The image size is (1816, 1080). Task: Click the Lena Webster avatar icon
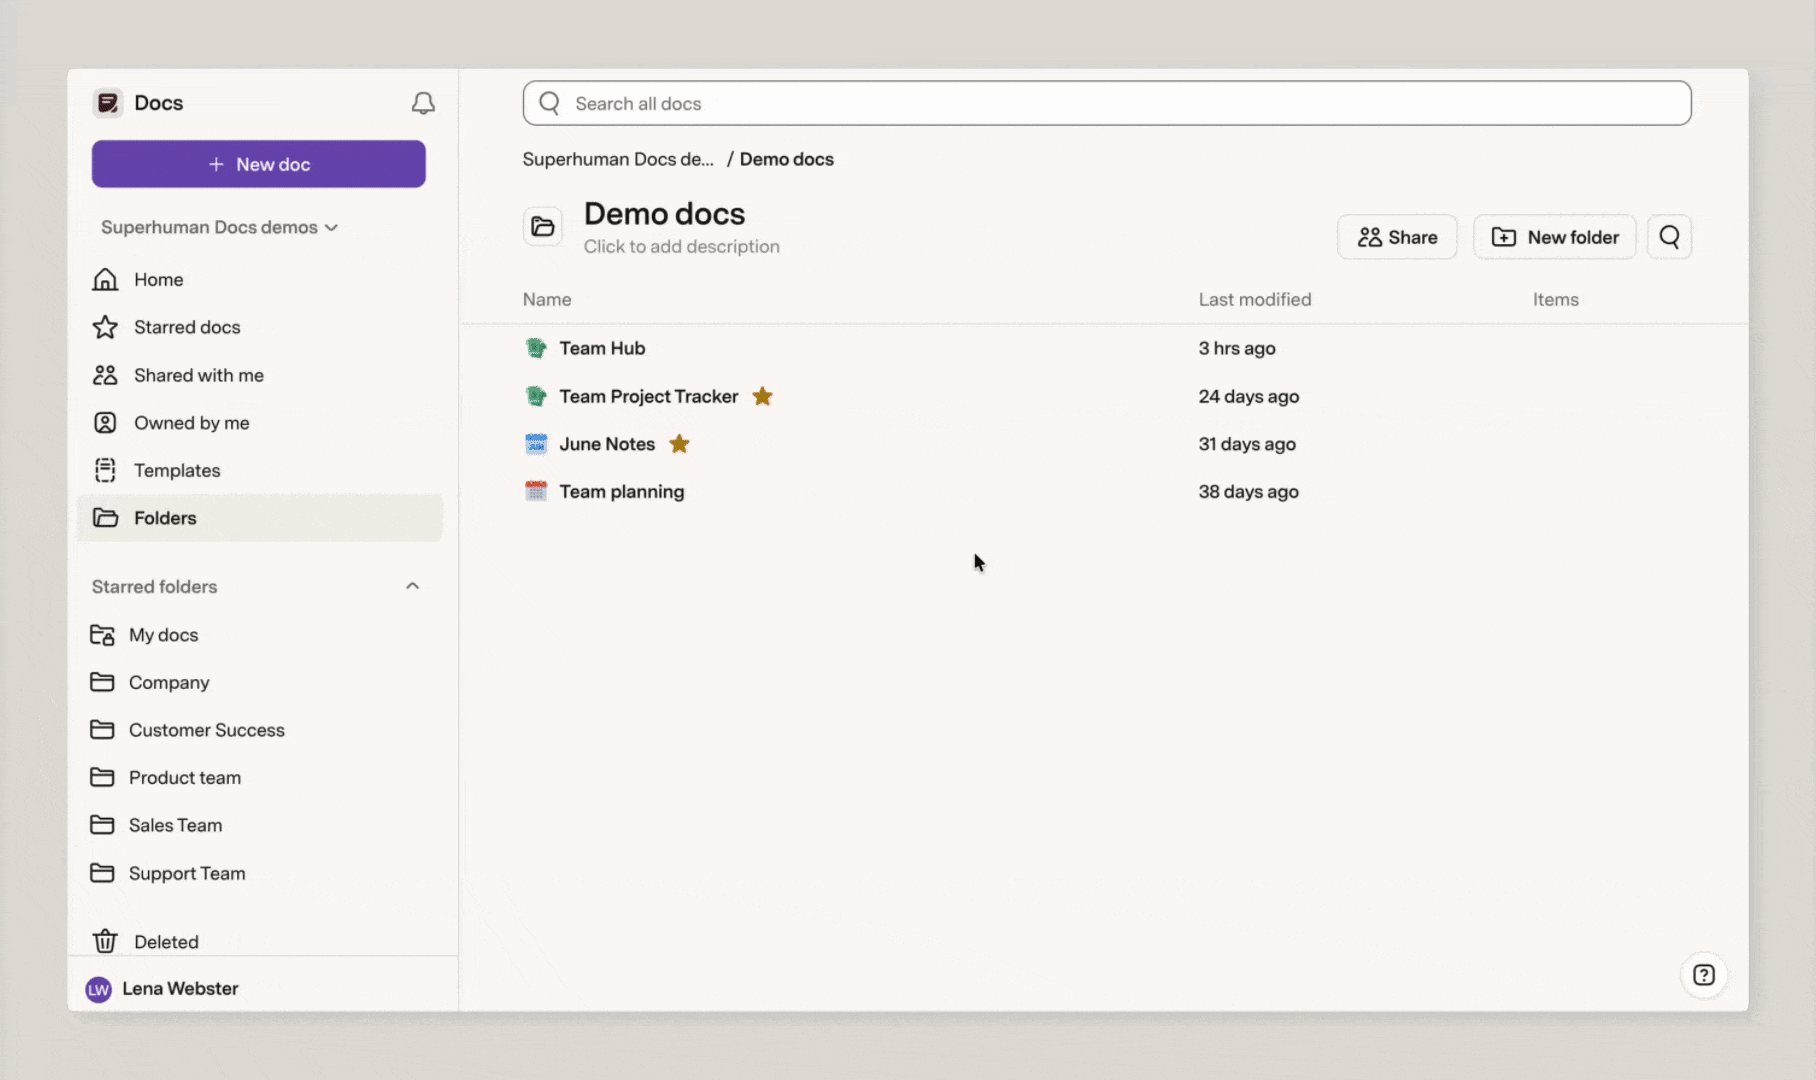pyautogui.click(x=98, y=989)
